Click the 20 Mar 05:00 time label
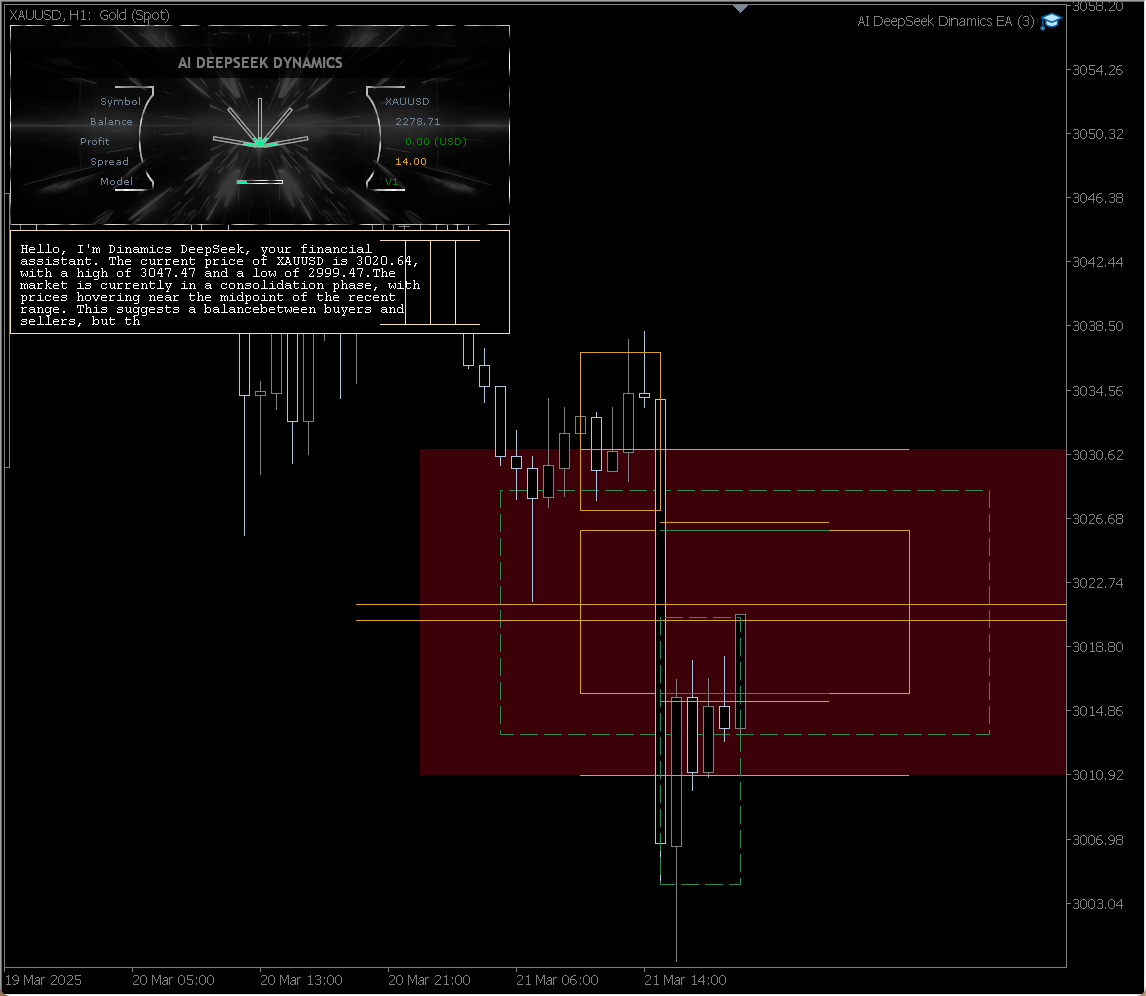Viewport: 1146px width, 996px height. 173,980
